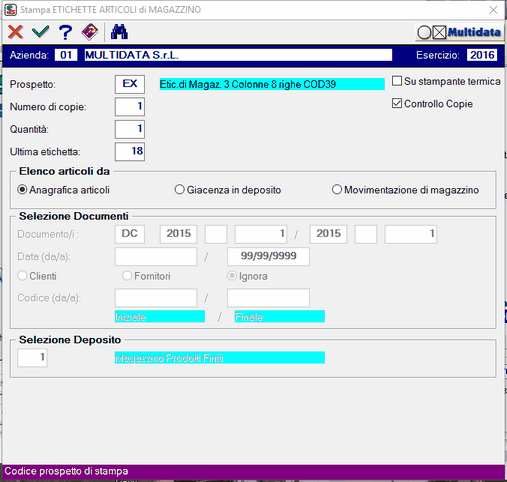
Task: Open help with the question mark icon
Action: coord(65,32)
